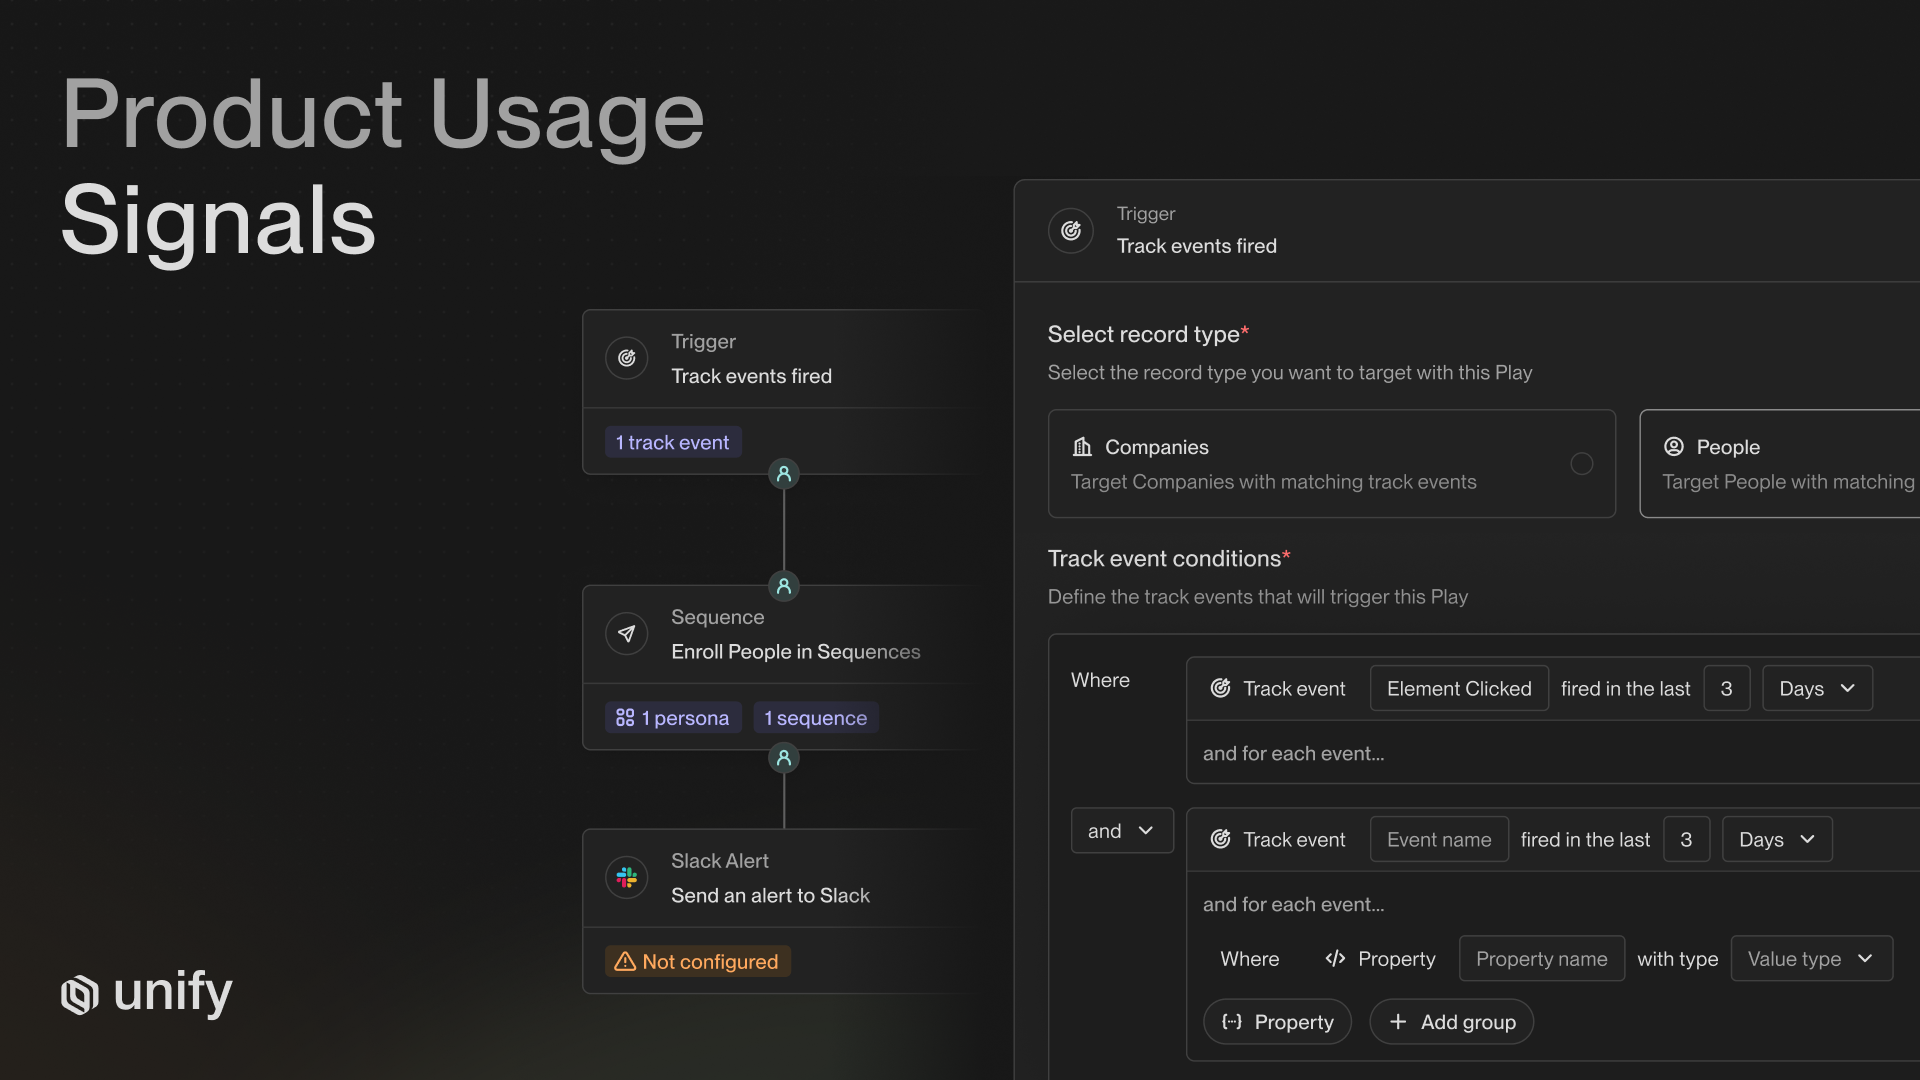Click the Trigger target icon in flow node

point(627,358)
